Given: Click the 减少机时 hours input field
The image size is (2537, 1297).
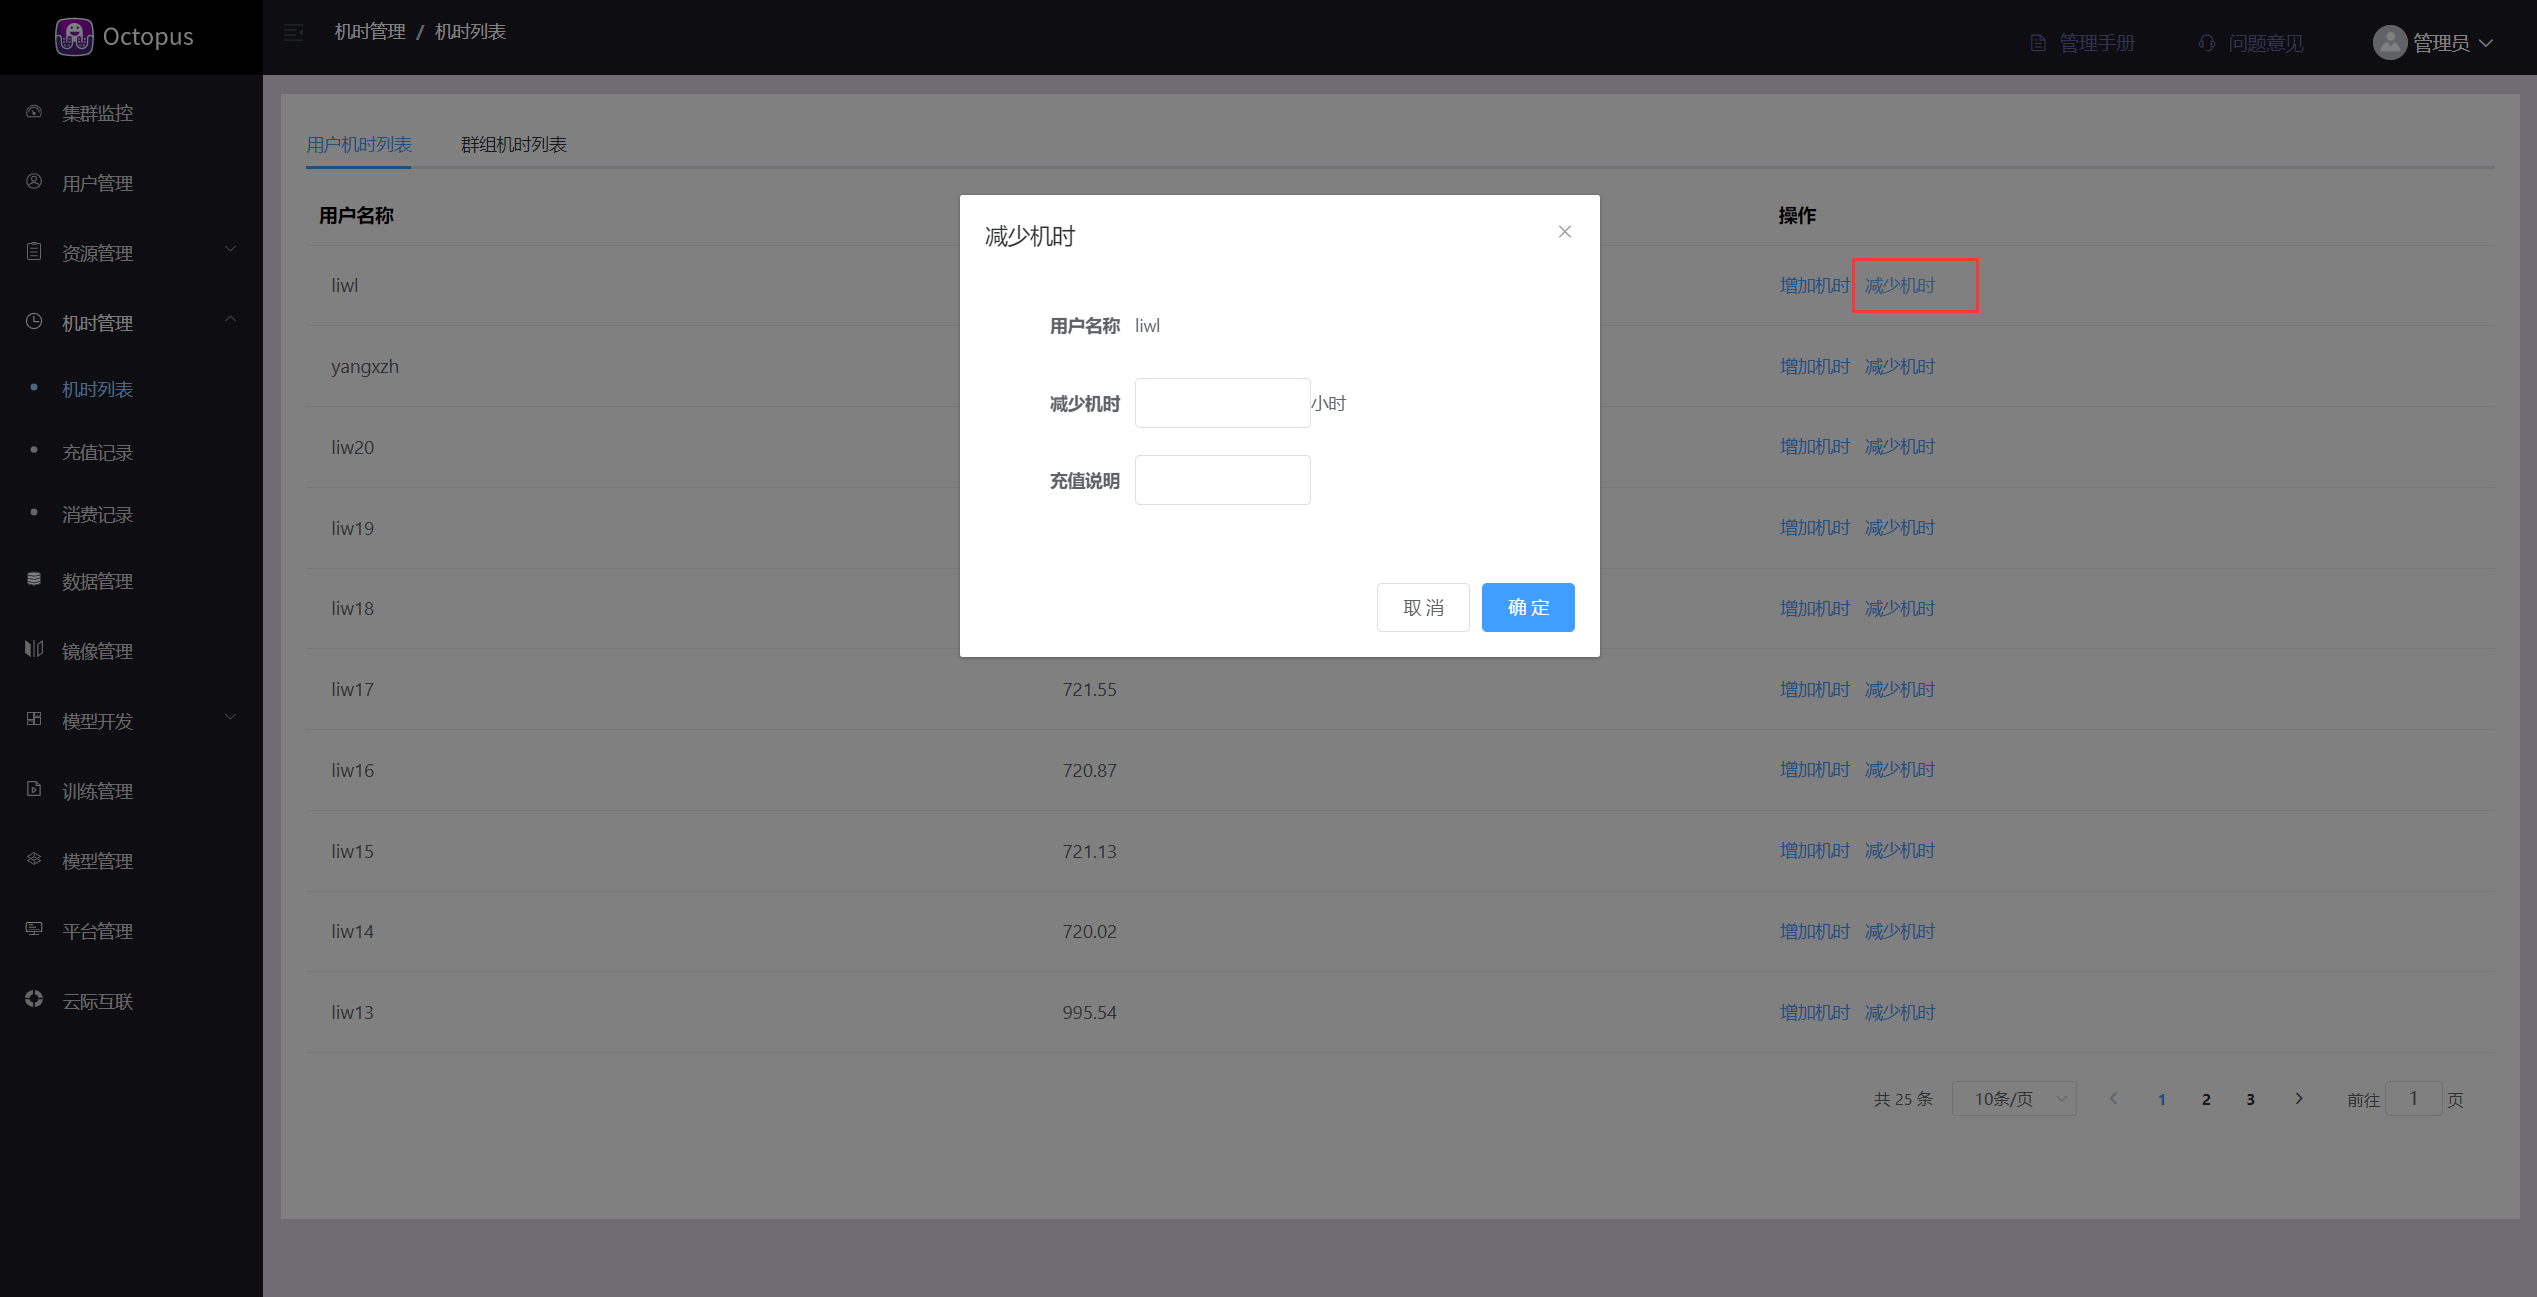Looking at the screenshot, I should [x=1222, y=403].
